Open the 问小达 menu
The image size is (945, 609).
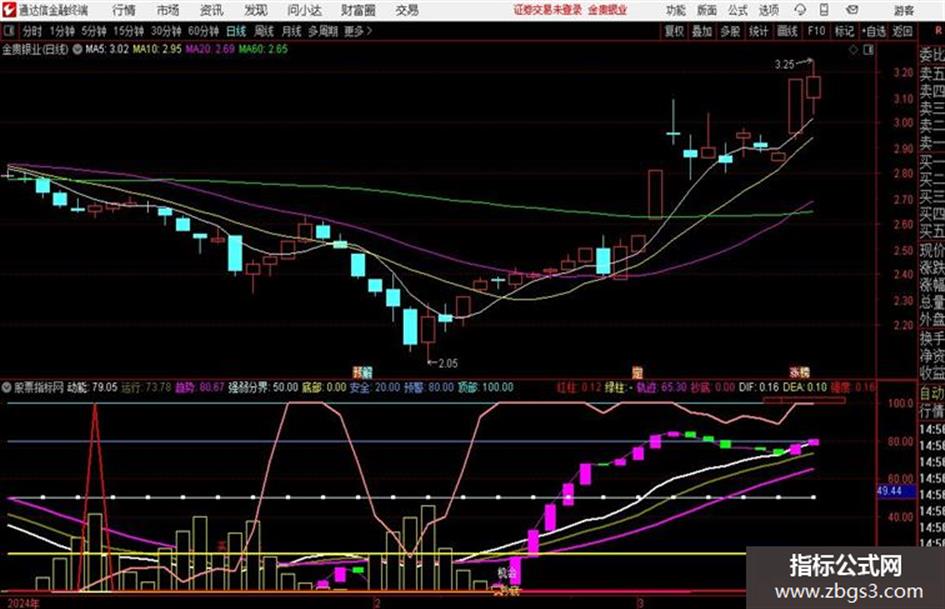pos(304,10)
